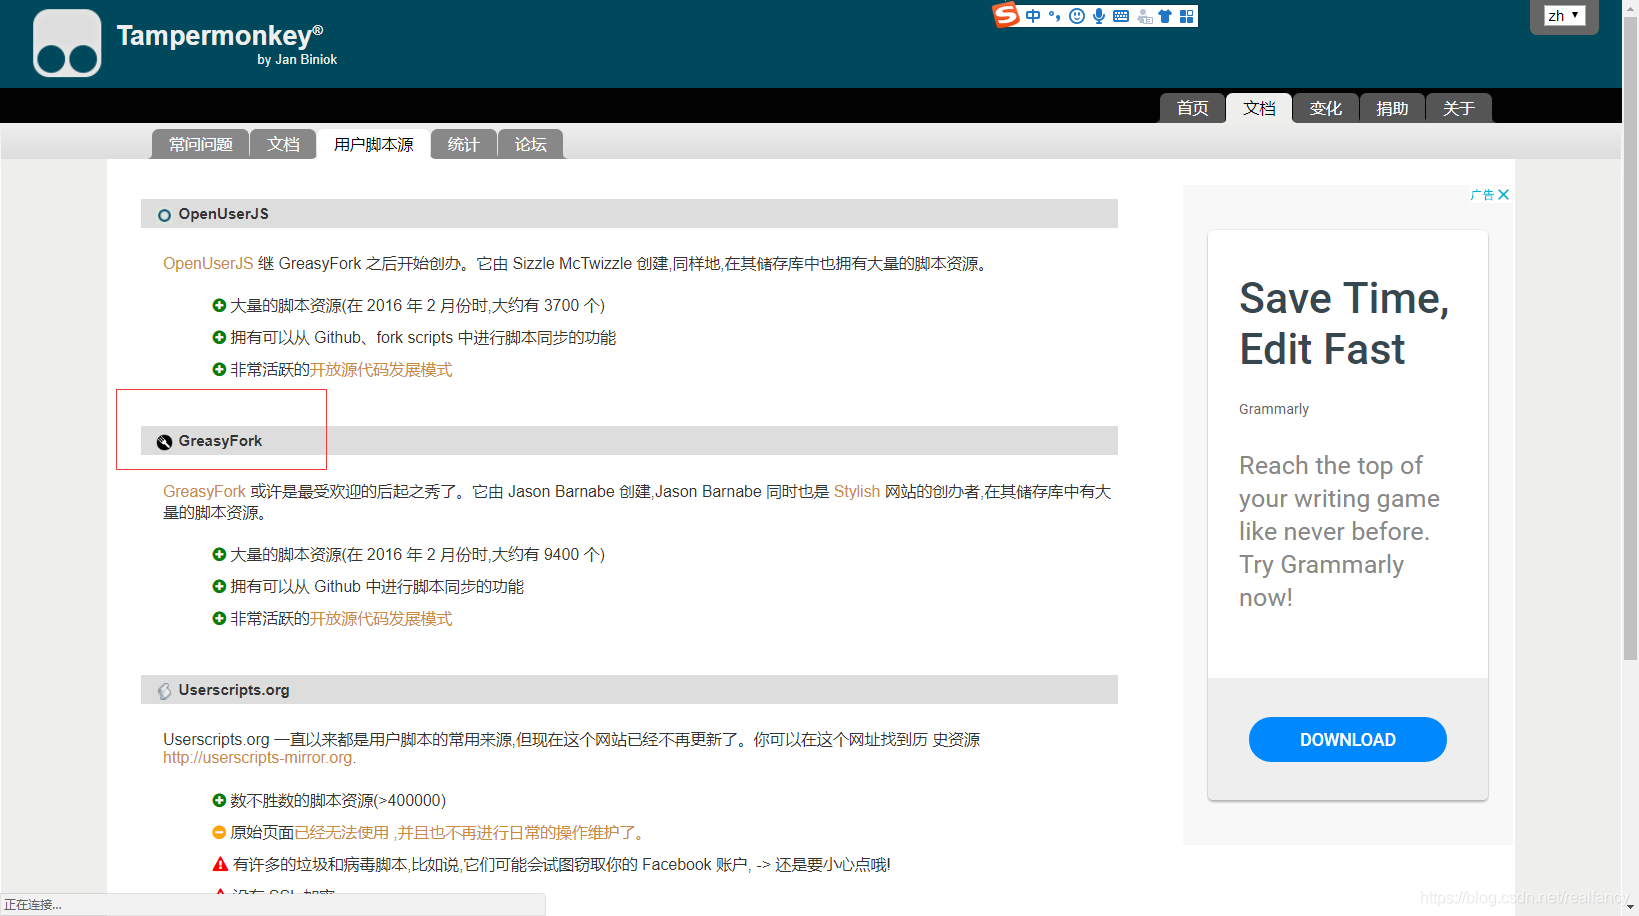The width and height of the screenshot is (1639, 916).
Task: Select the 文档 sub-tab beside 常问问题
Action: [283, 144]
